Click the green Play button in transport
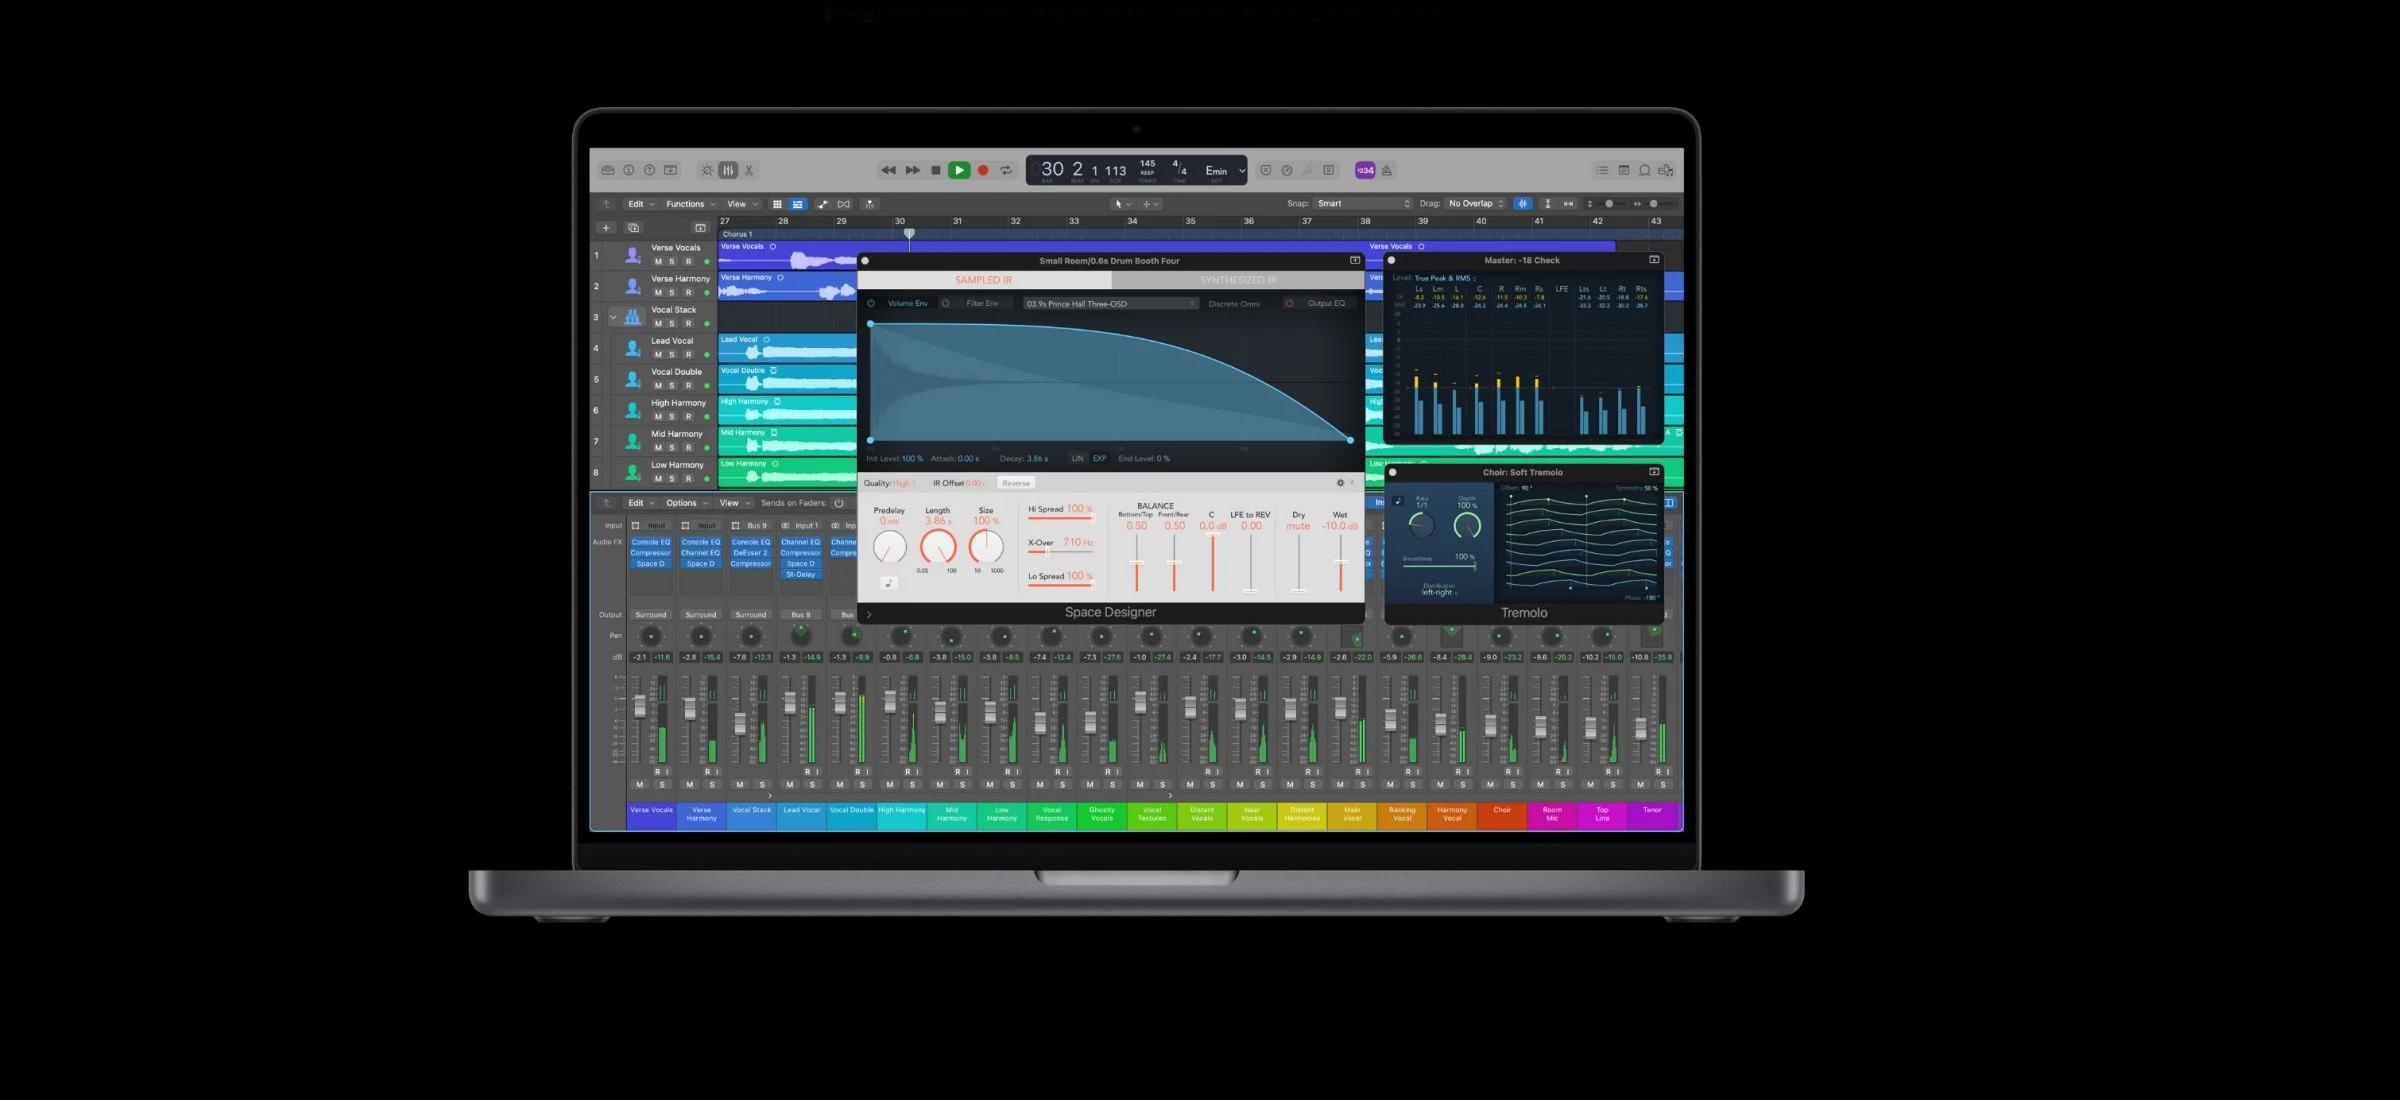This screenshot has width=2400, height=1100. tap(958, 170)
